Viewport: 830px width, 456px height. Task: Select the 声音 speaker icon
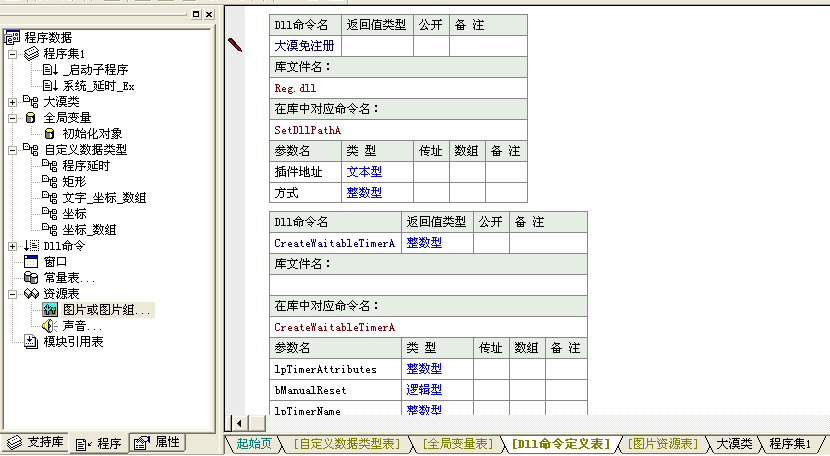pos(49,326)
